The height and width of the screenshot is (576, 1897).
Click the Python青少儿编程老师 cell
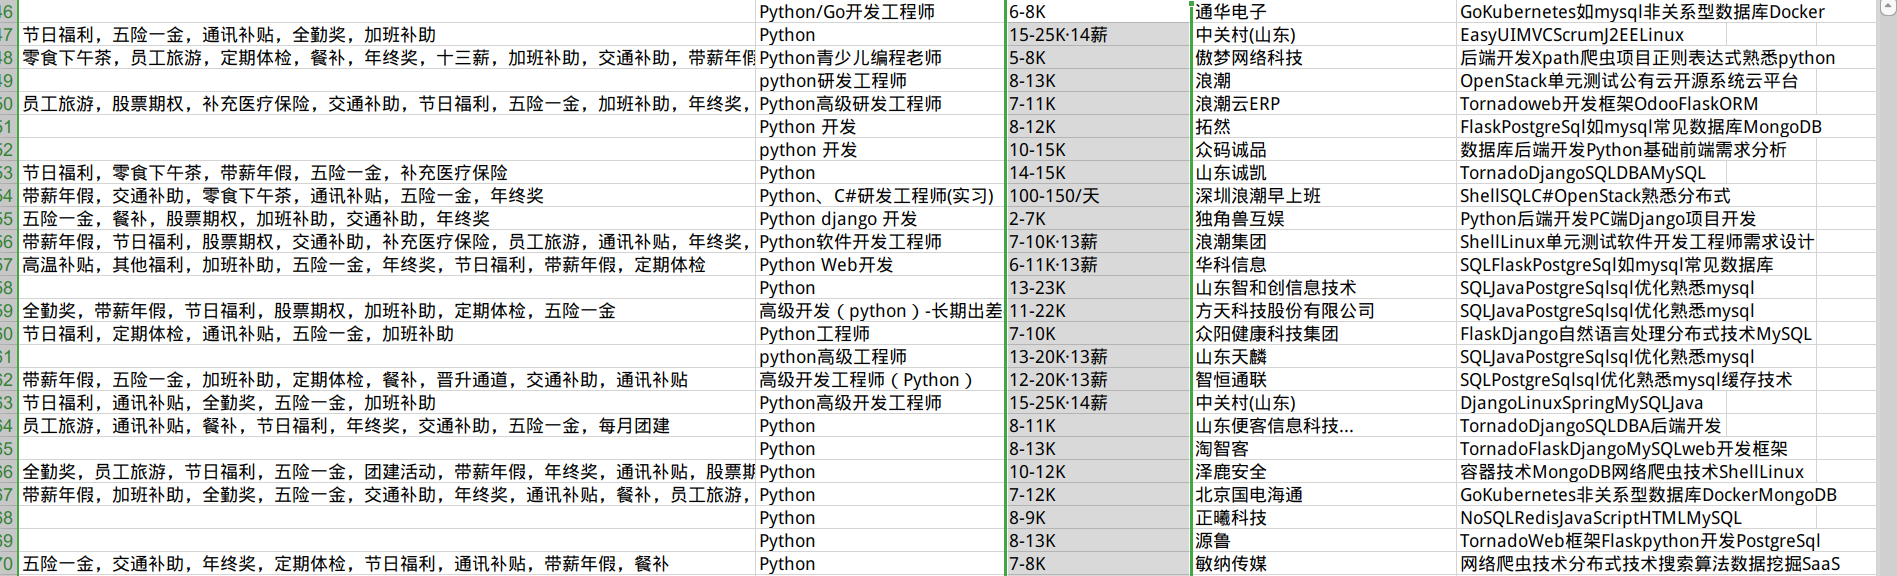click(x=880, y=58)
